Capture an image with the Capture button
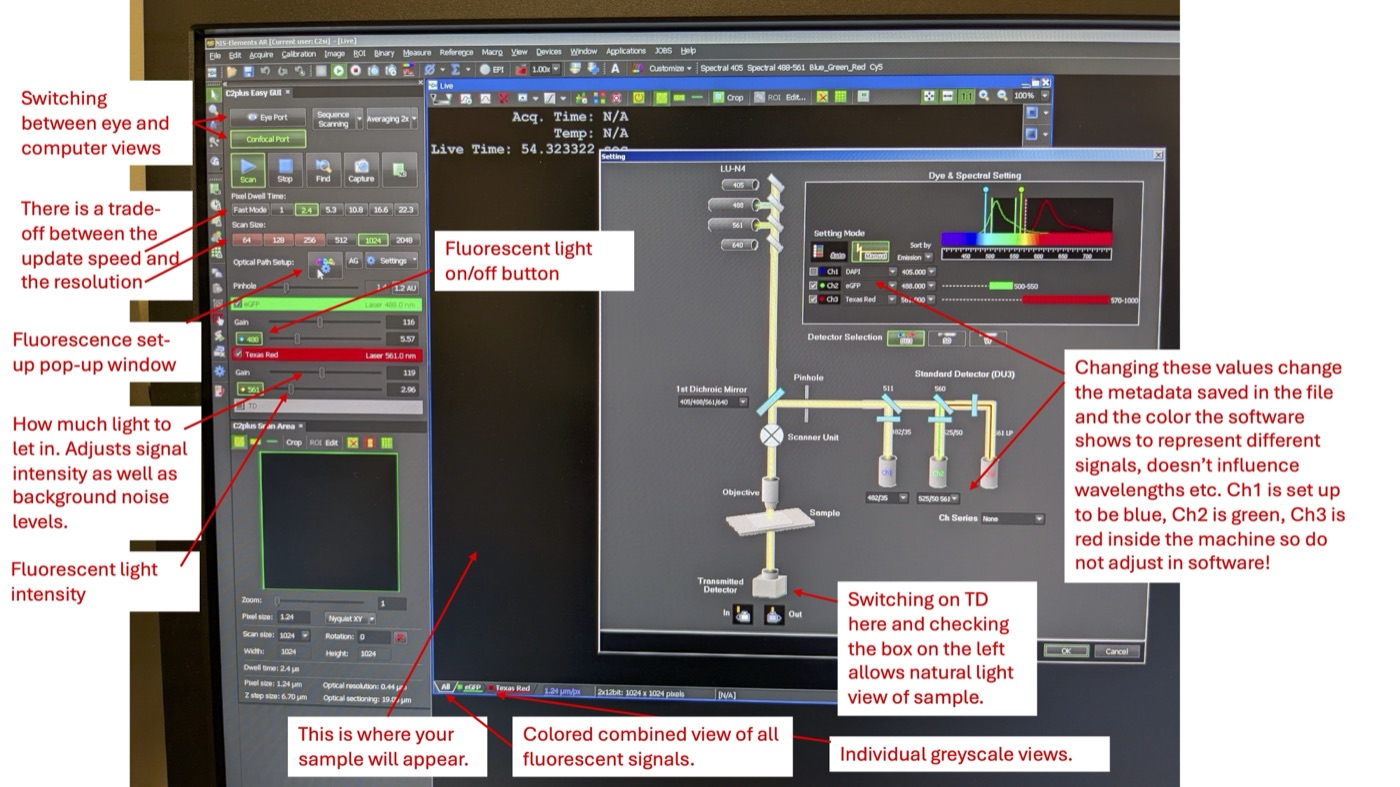Screen dimensions: 1400x787 pyautogui.click(x=361, y=170)
